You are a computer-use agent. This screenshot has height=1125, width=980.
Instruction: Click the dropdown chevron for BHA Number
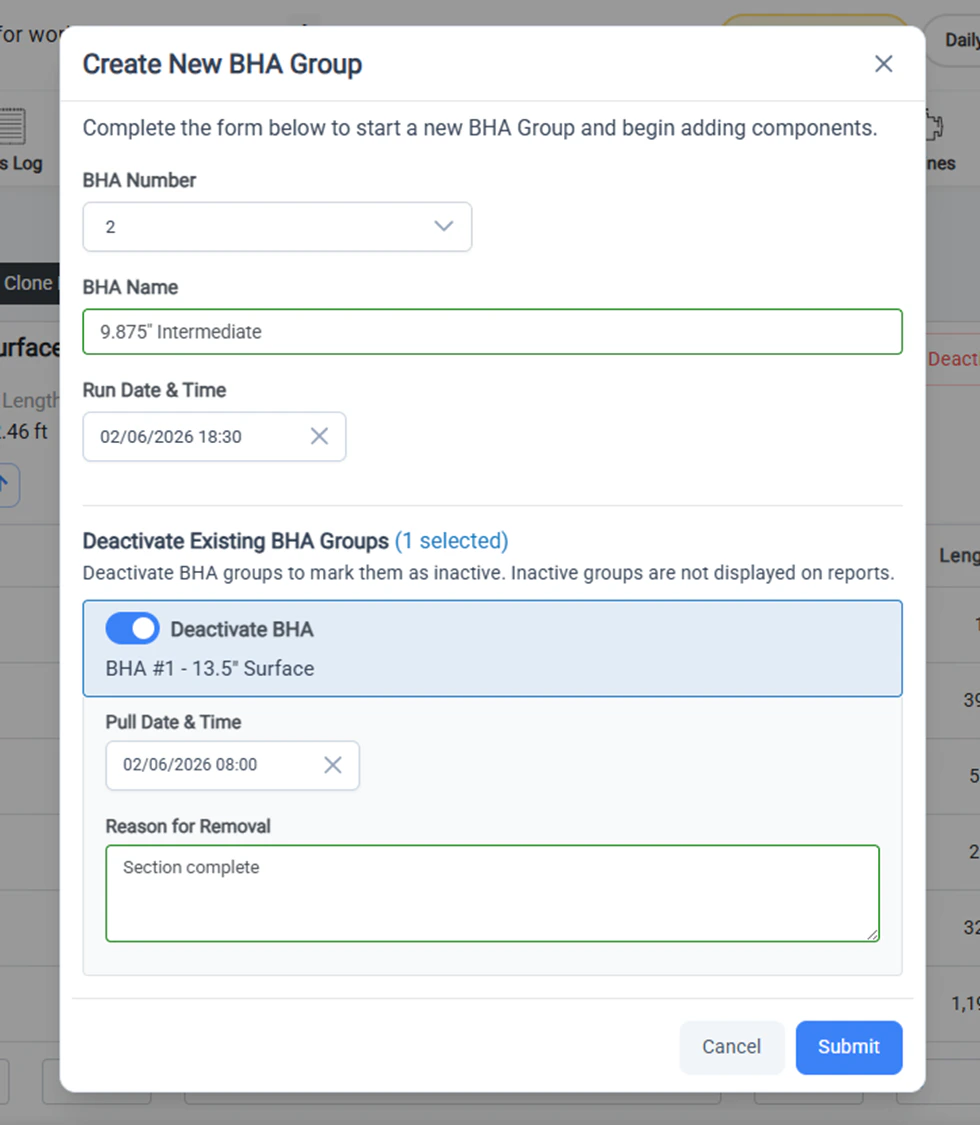coord(444,226)
